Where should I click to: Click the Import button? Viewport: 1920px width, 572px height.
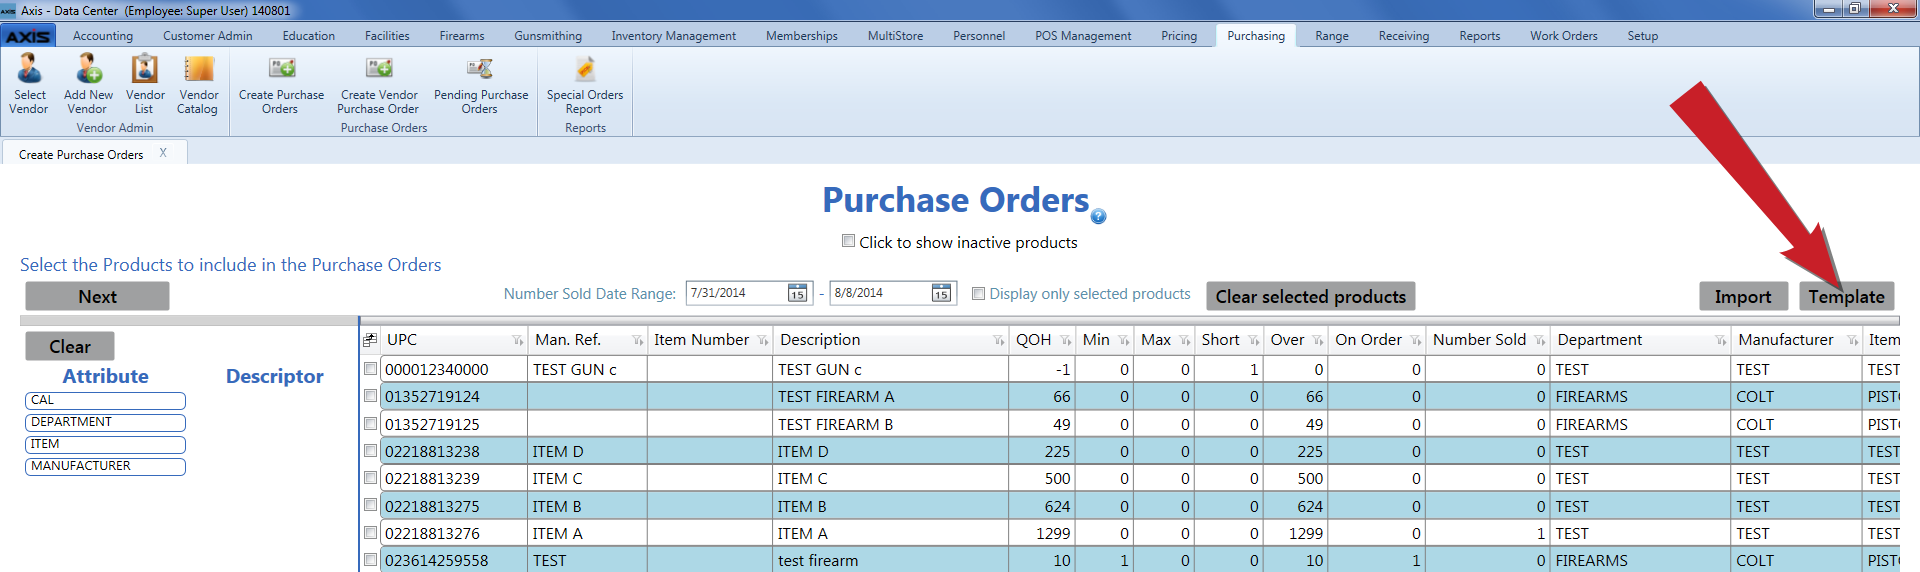[1743, 296]
